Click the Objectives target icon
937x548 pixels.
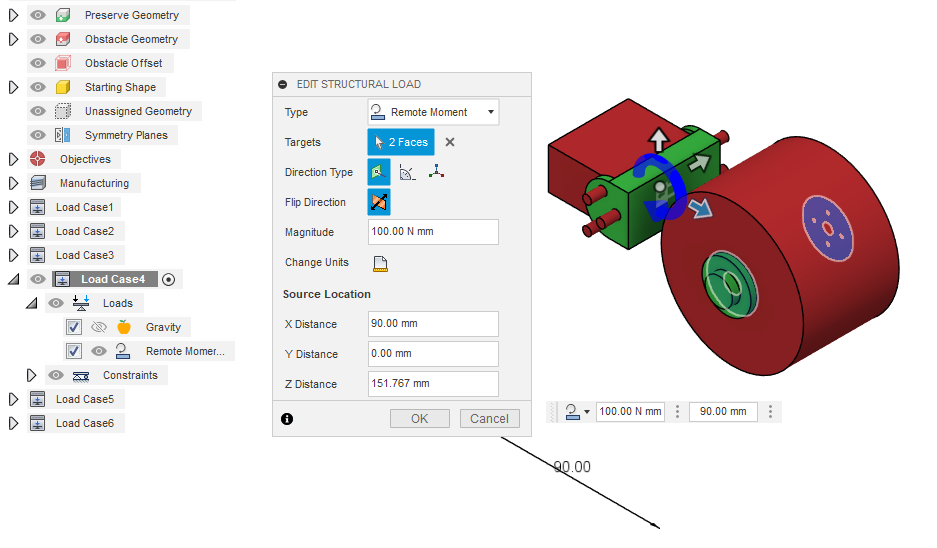pos(38,159)
